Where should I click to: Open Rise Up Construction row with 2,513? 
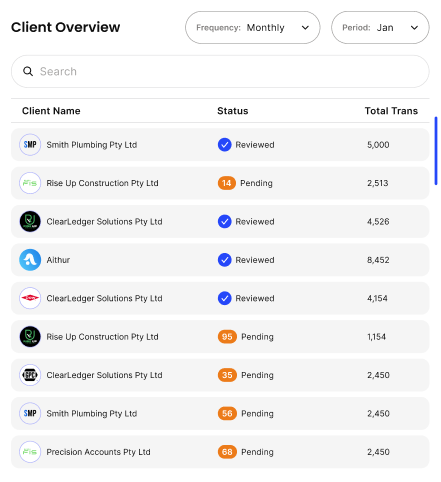coord(220,183)
